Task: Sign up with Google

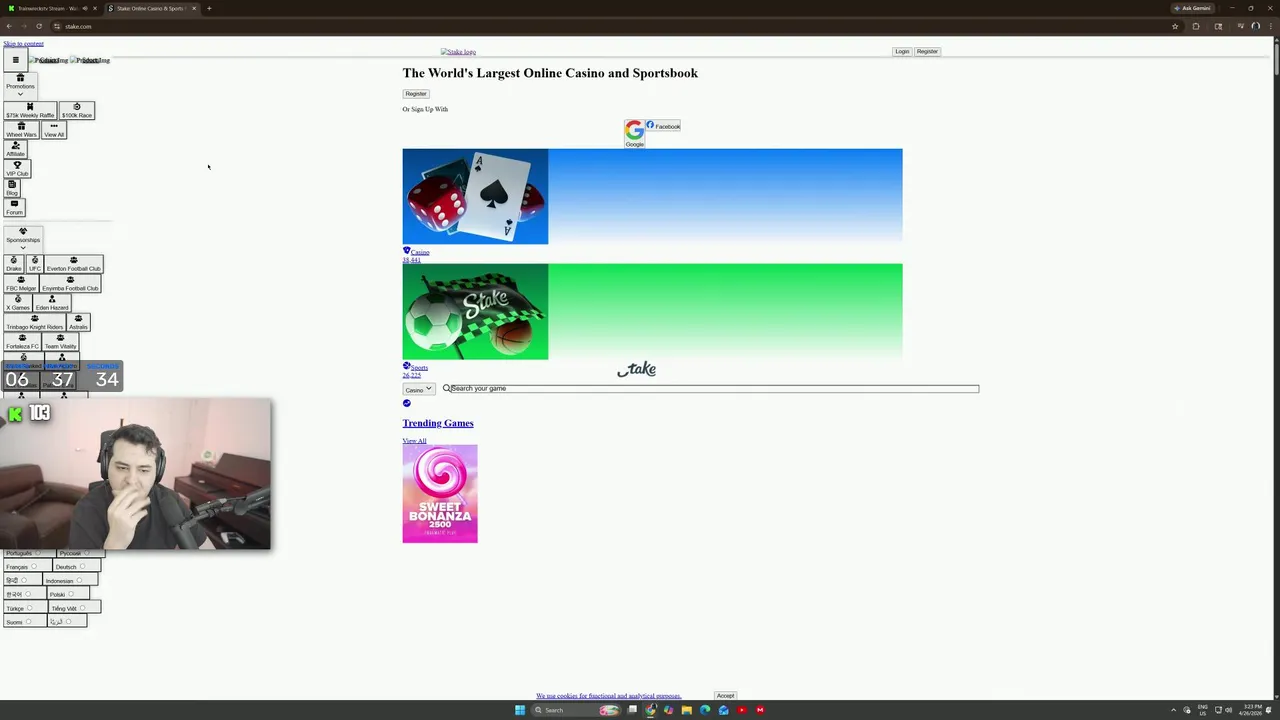Action: [x=634, y=133]
